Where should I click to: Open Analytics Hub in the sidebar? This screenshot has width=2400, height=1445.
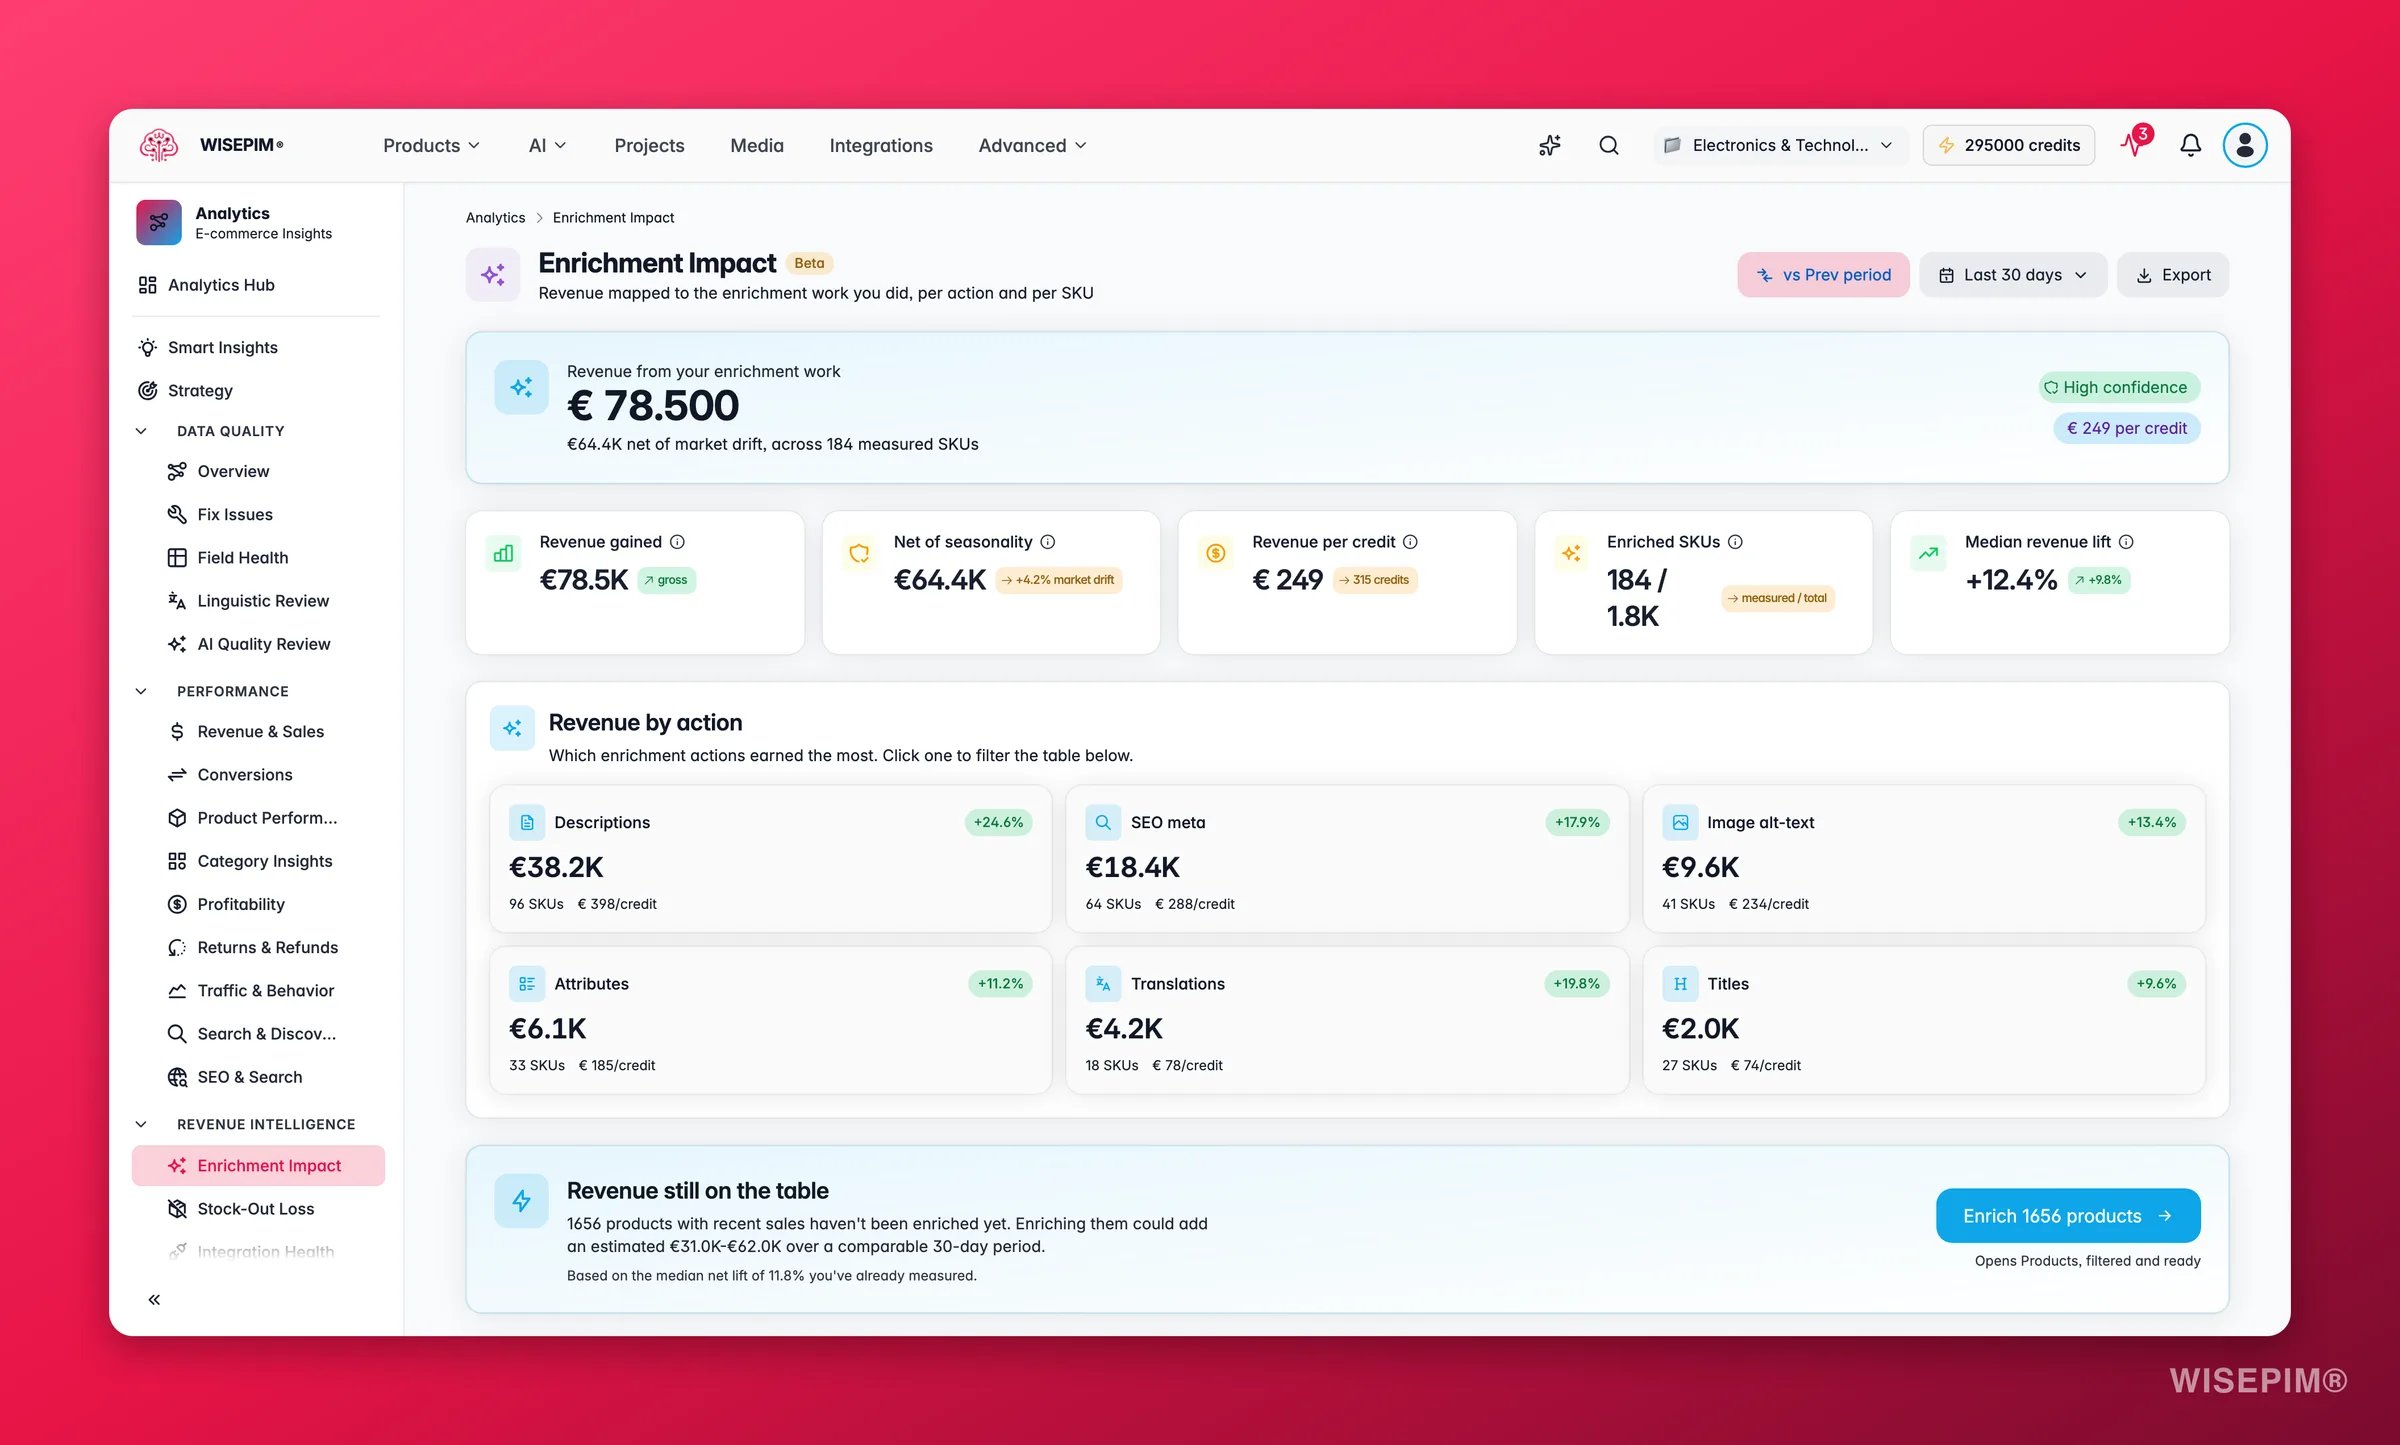point(258,284)
